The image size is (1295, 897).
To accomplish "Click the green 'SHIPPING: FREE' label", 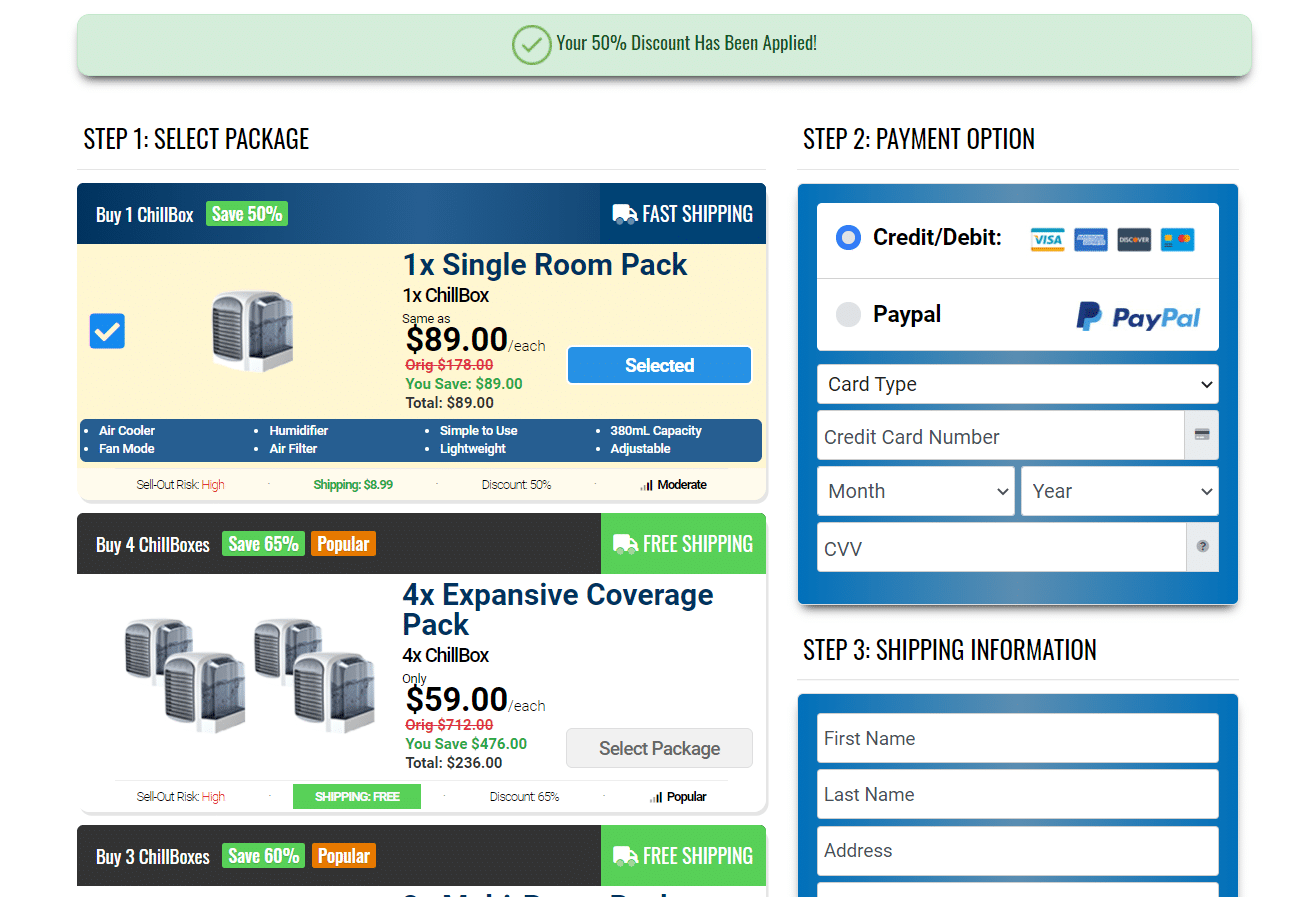I will point(357,797).
